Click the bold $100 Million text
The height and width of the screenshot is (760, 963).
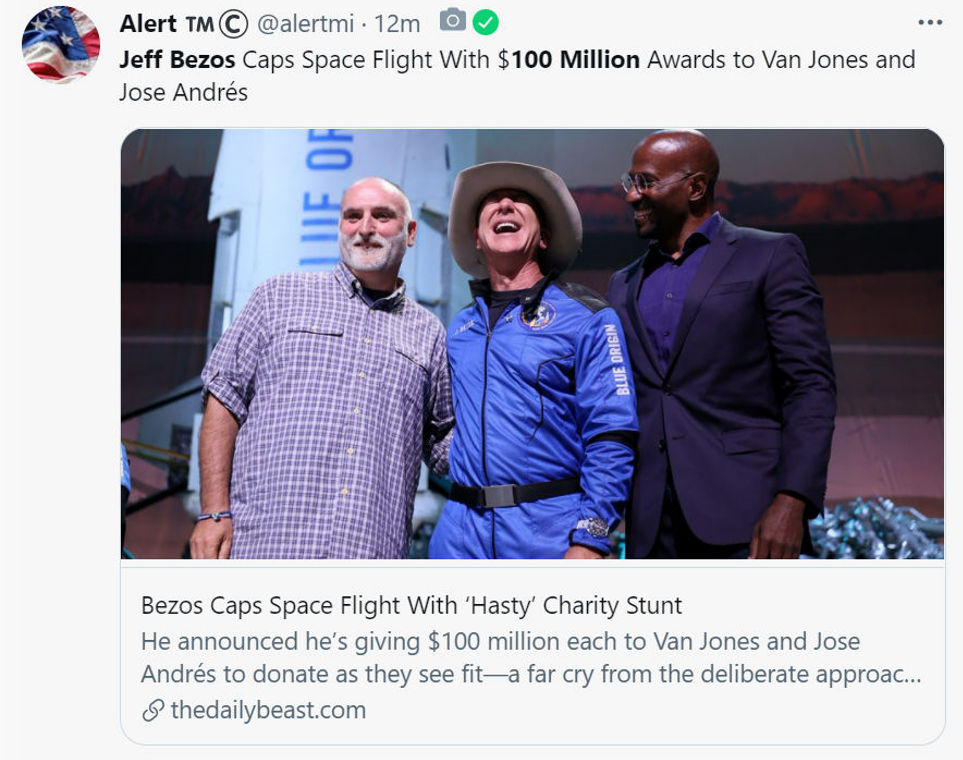(x=575, y=59)
